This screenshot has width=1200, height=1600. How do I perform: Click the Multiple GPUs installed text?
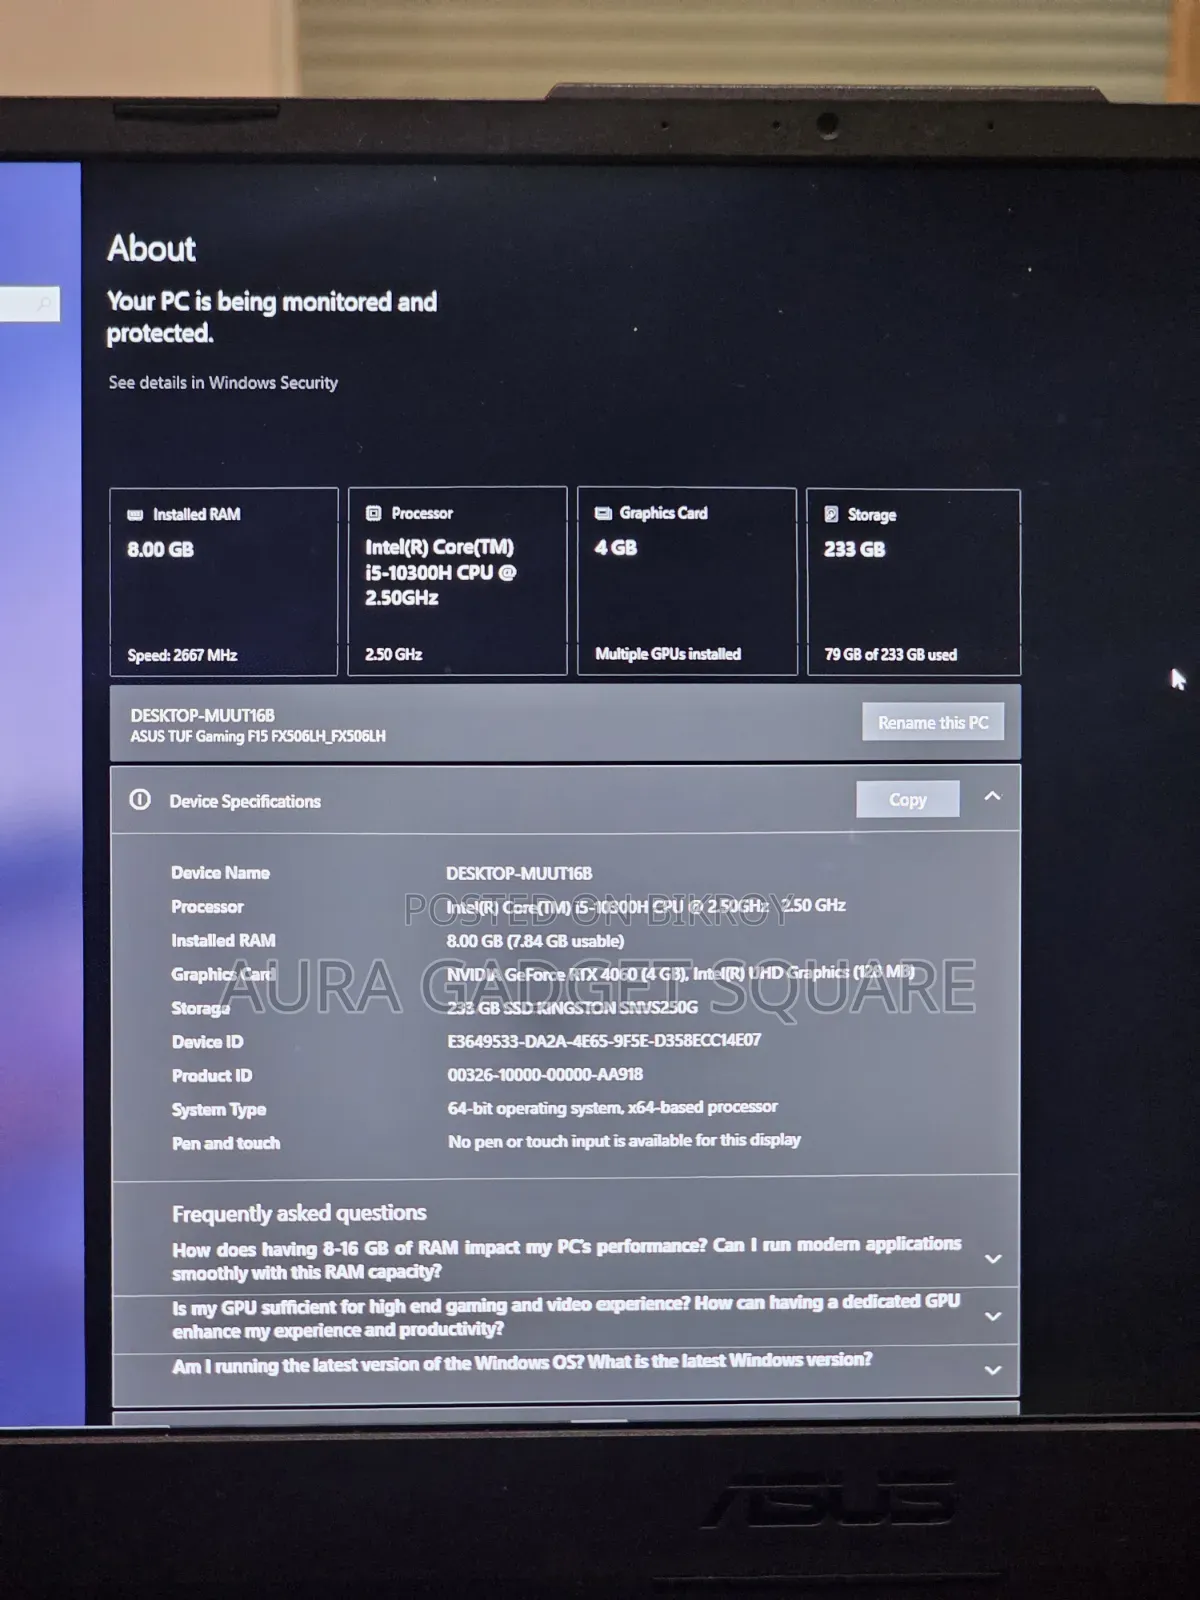668,654
